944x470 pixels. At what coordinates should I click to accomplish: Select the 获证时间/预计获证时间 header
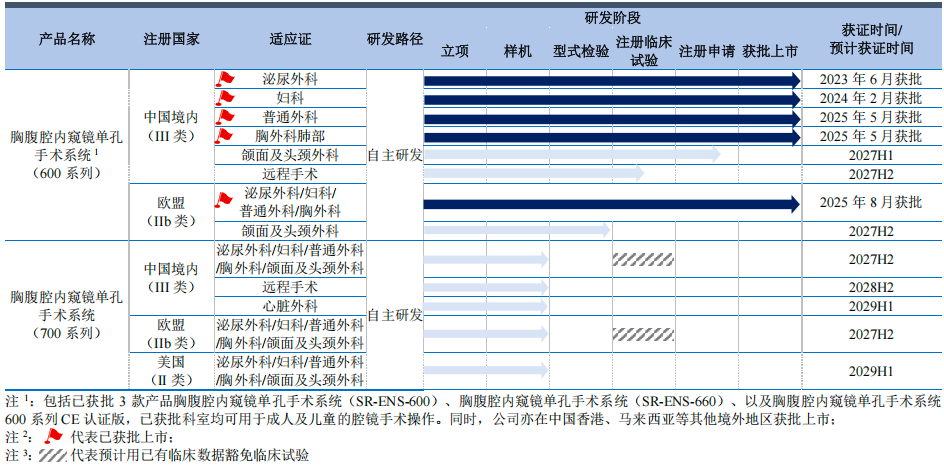pos(871,40)
